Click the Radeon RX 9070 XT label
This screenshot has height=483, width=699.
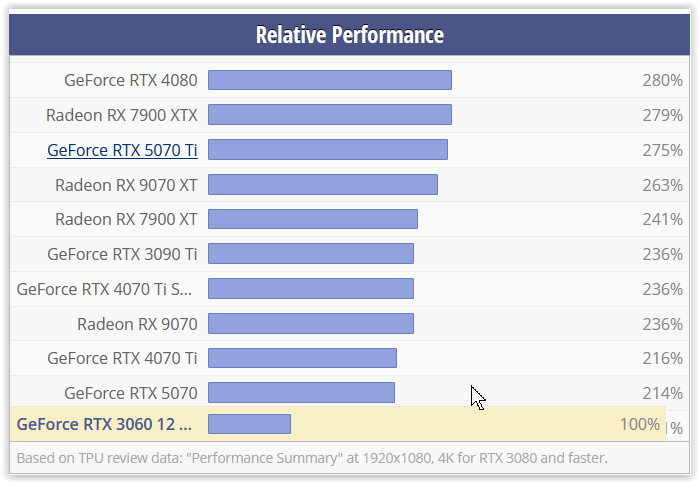(x=126, y=185)
